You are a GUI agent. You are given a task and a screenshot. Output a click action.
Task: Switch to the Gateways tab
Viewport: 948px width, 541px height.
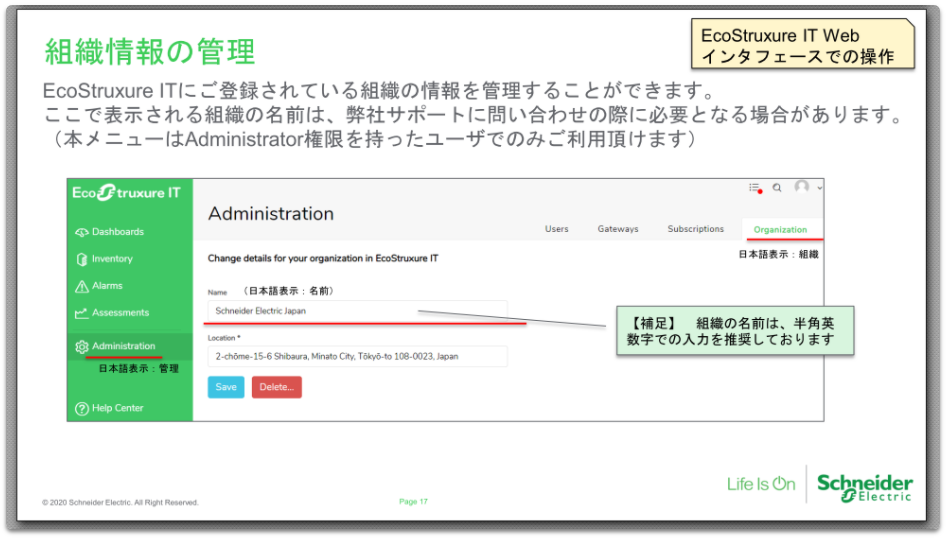pyautogui.click(x=618, y=229)
